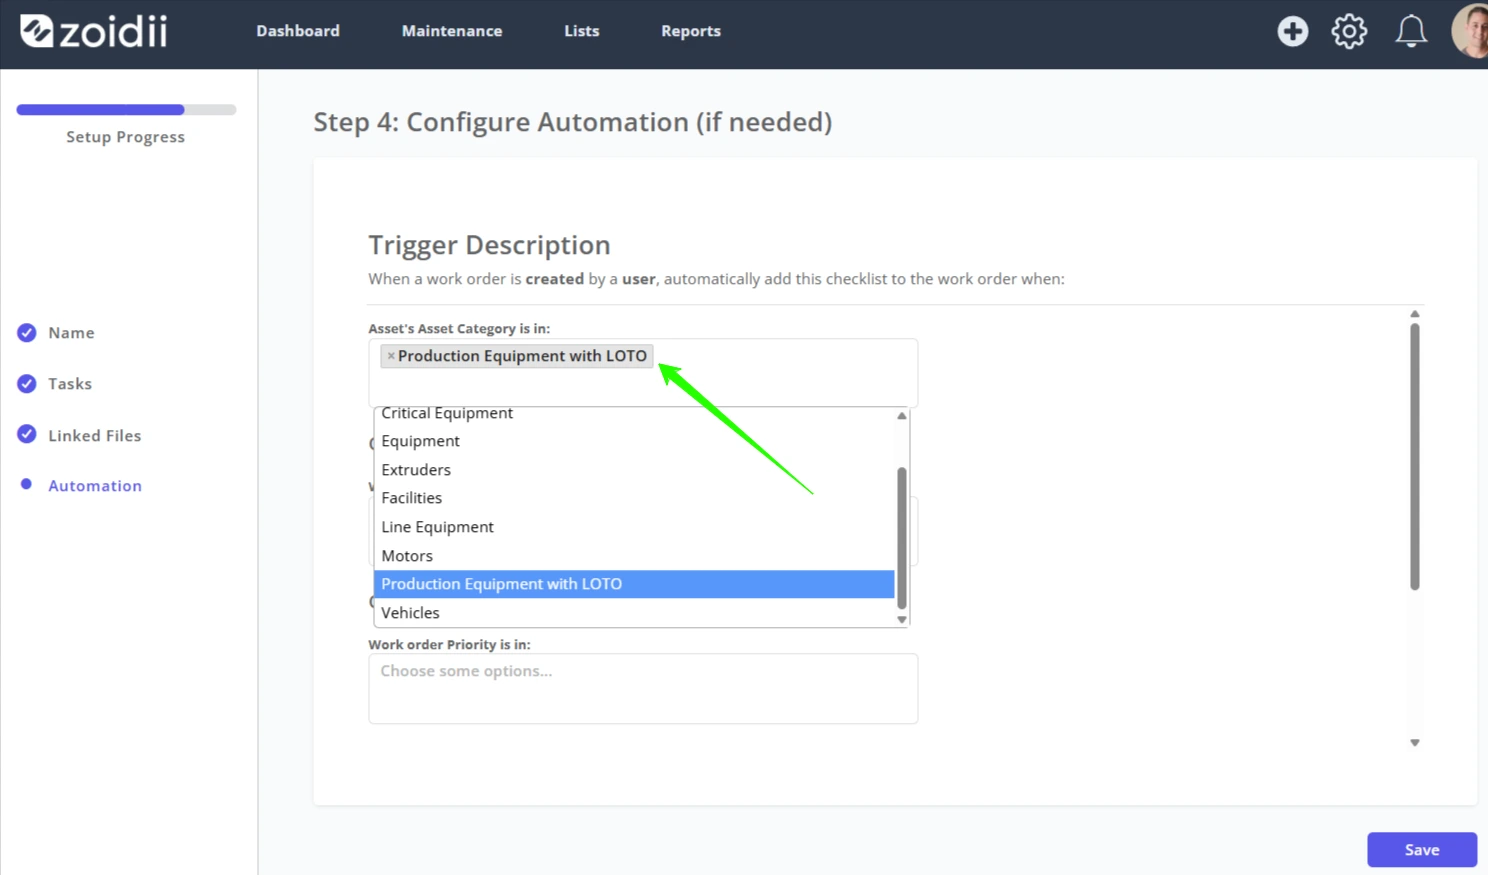Click inside the Asset Category multi-select field
1488x875 pixels.
(x=643, y=372)
